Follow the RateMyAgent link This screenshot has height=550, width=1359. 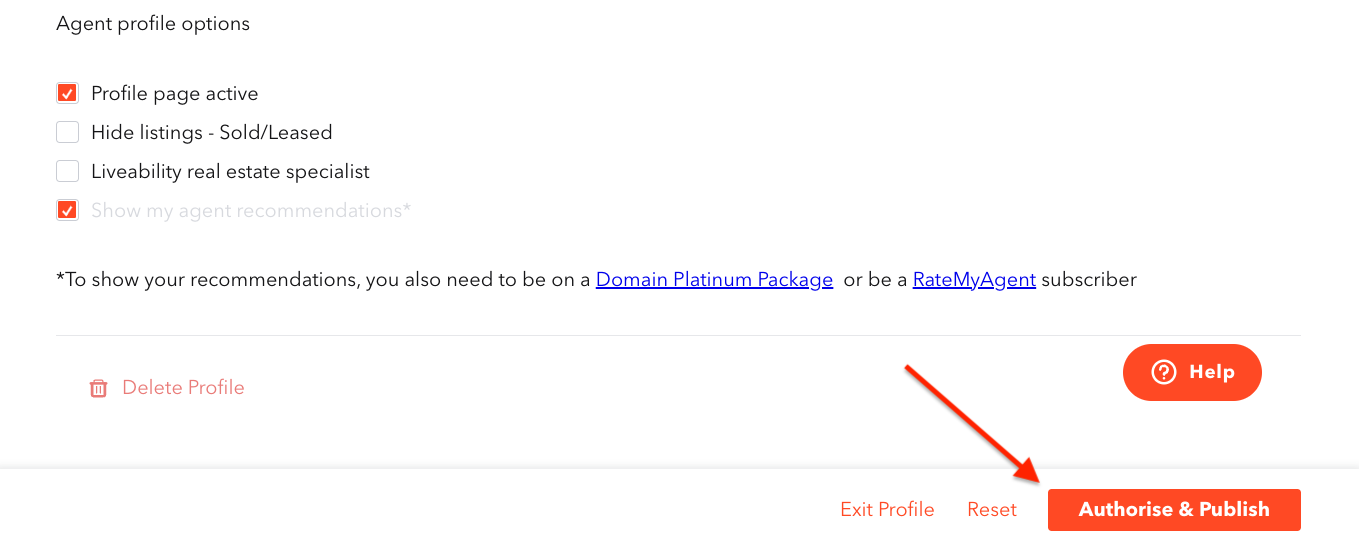pyautogui.click(x=974, y=280)
